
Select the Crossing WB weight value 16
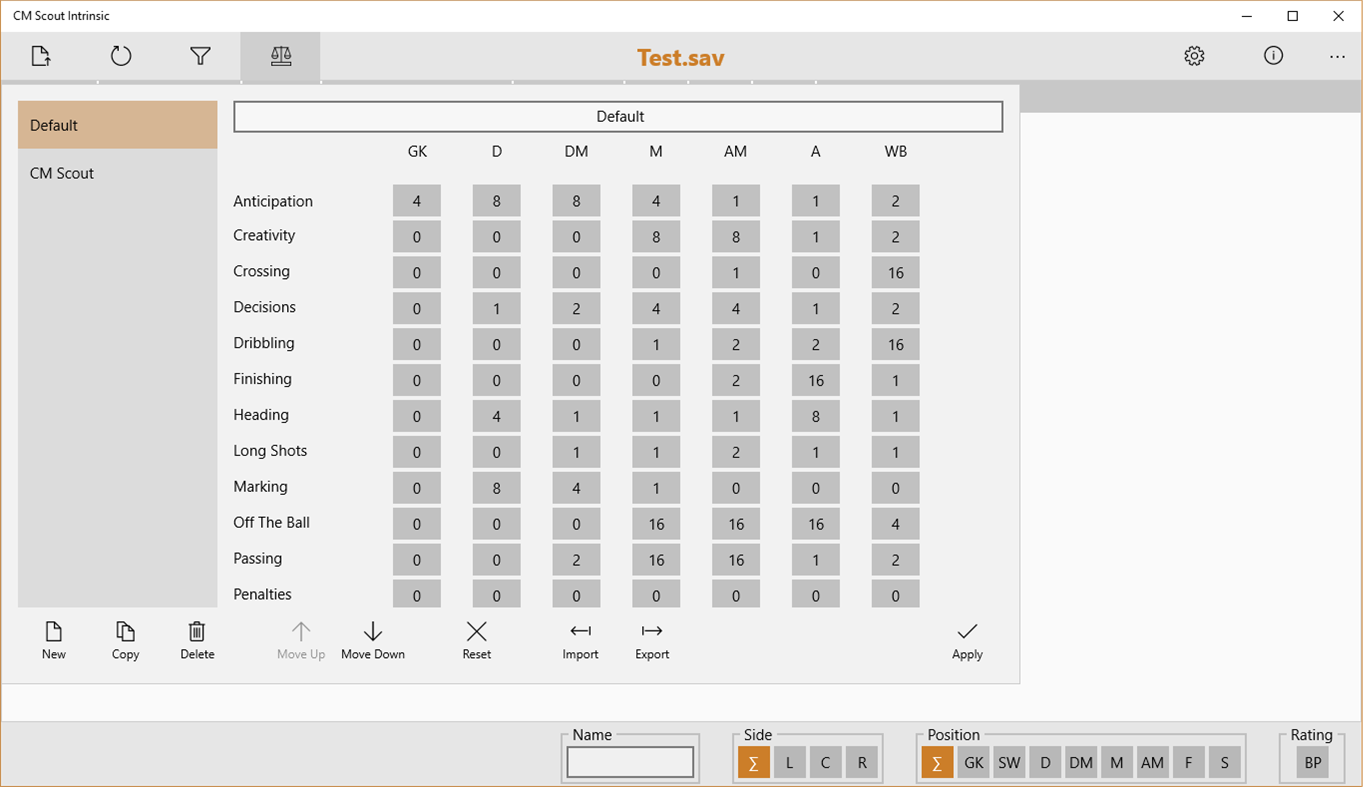tap(896, 273)
